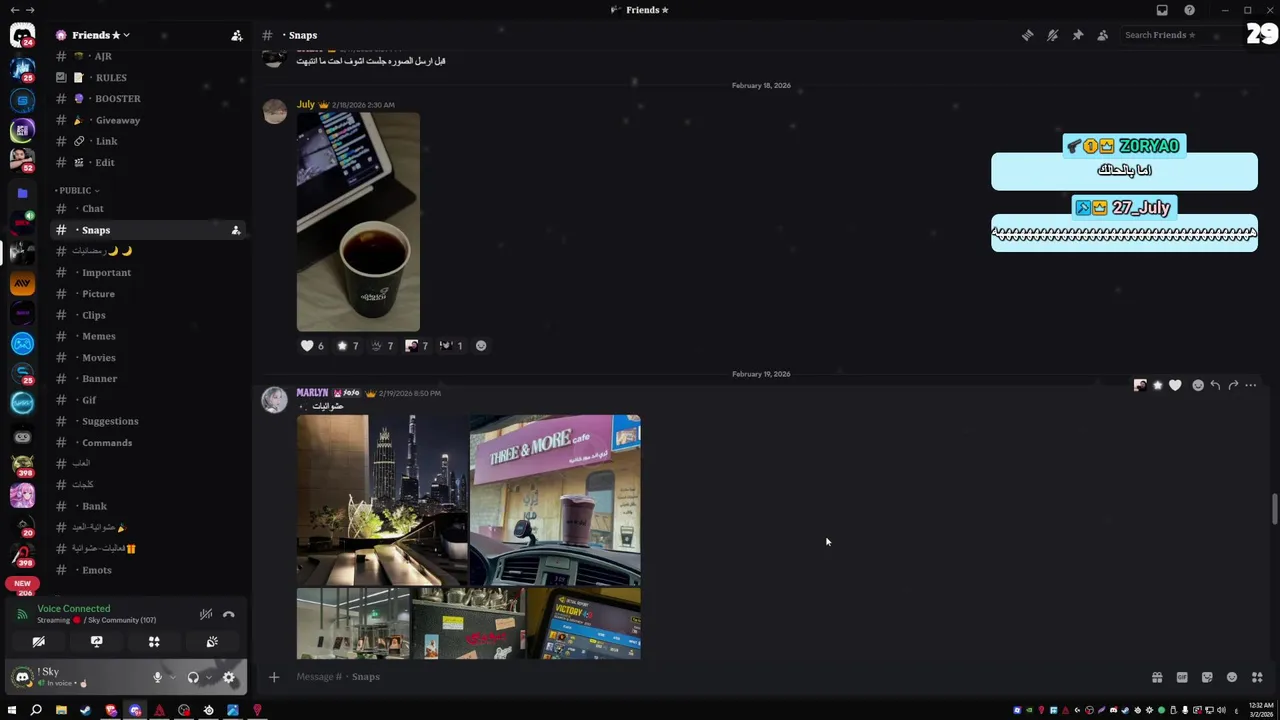Add heart super reaction from message hover toolbar

1175,385
